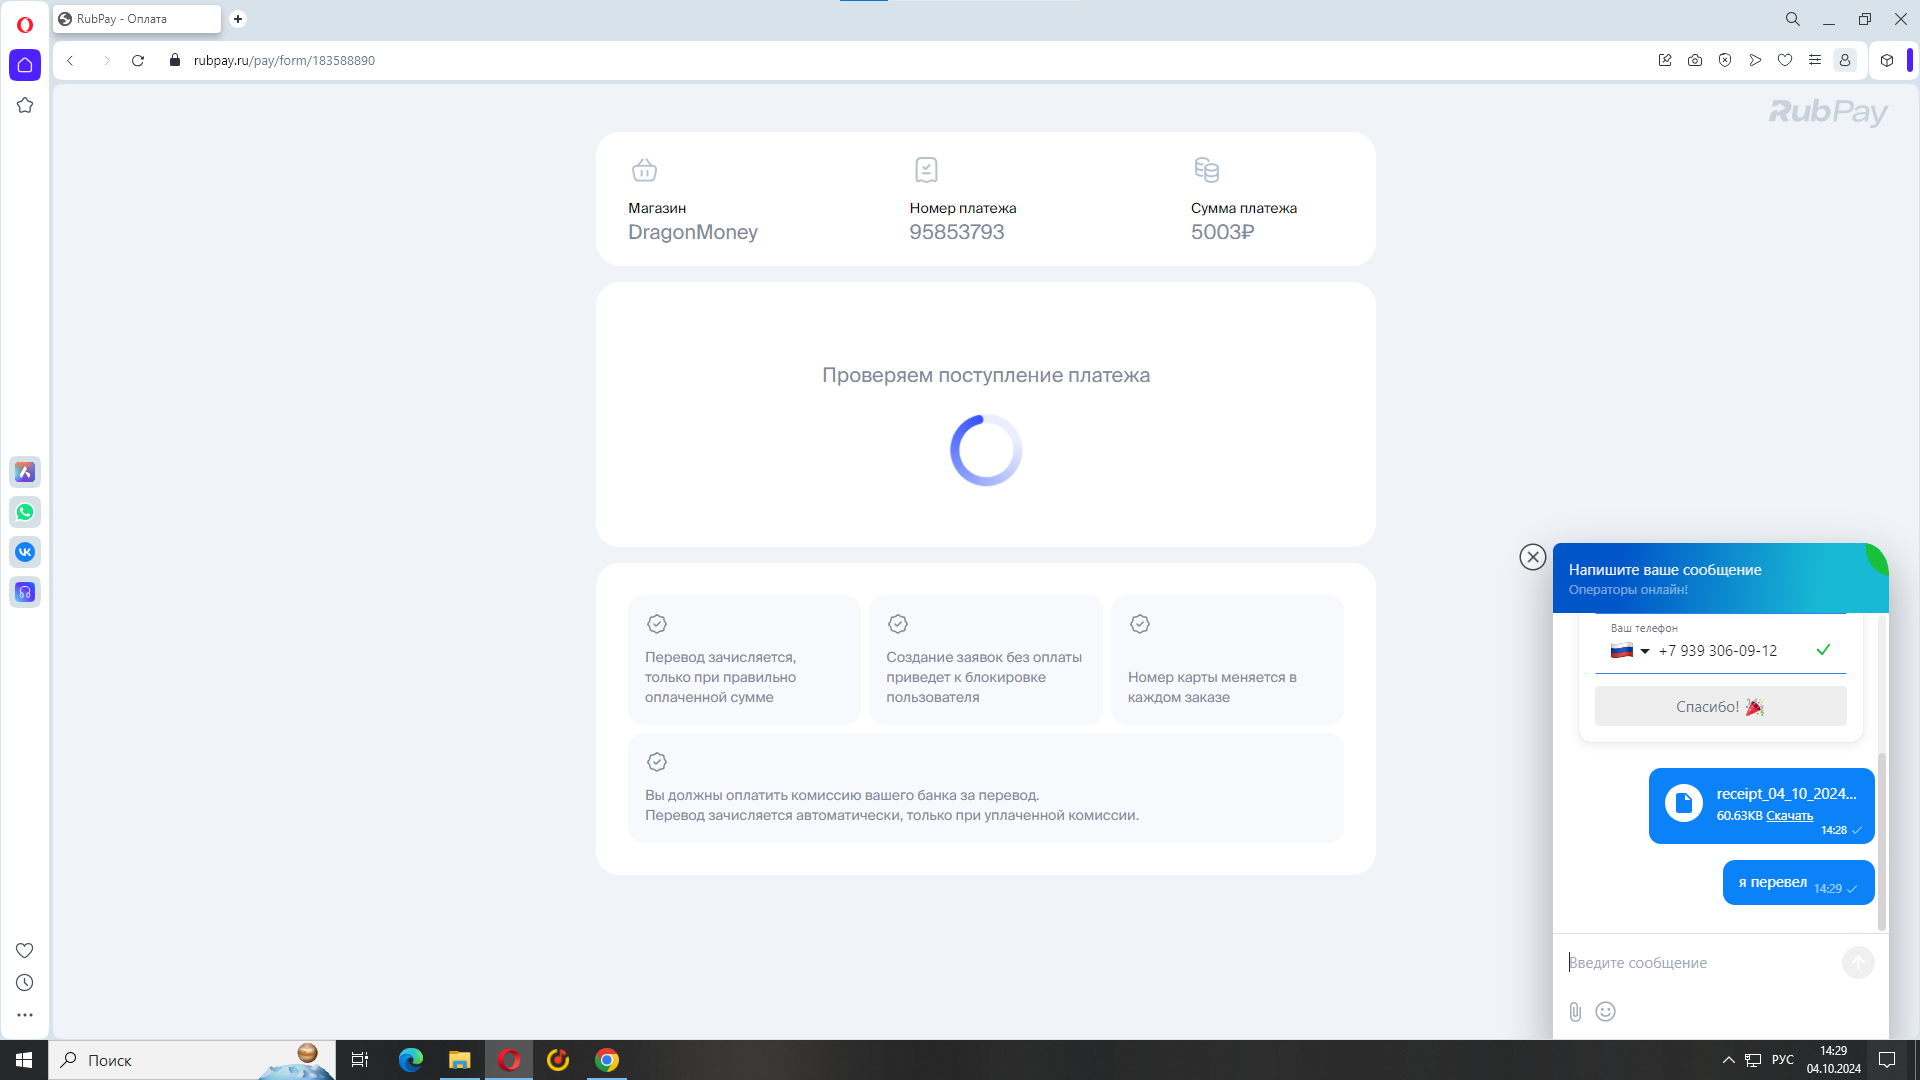Open the country flag dropdown for phone

(x=1630, y=651)
